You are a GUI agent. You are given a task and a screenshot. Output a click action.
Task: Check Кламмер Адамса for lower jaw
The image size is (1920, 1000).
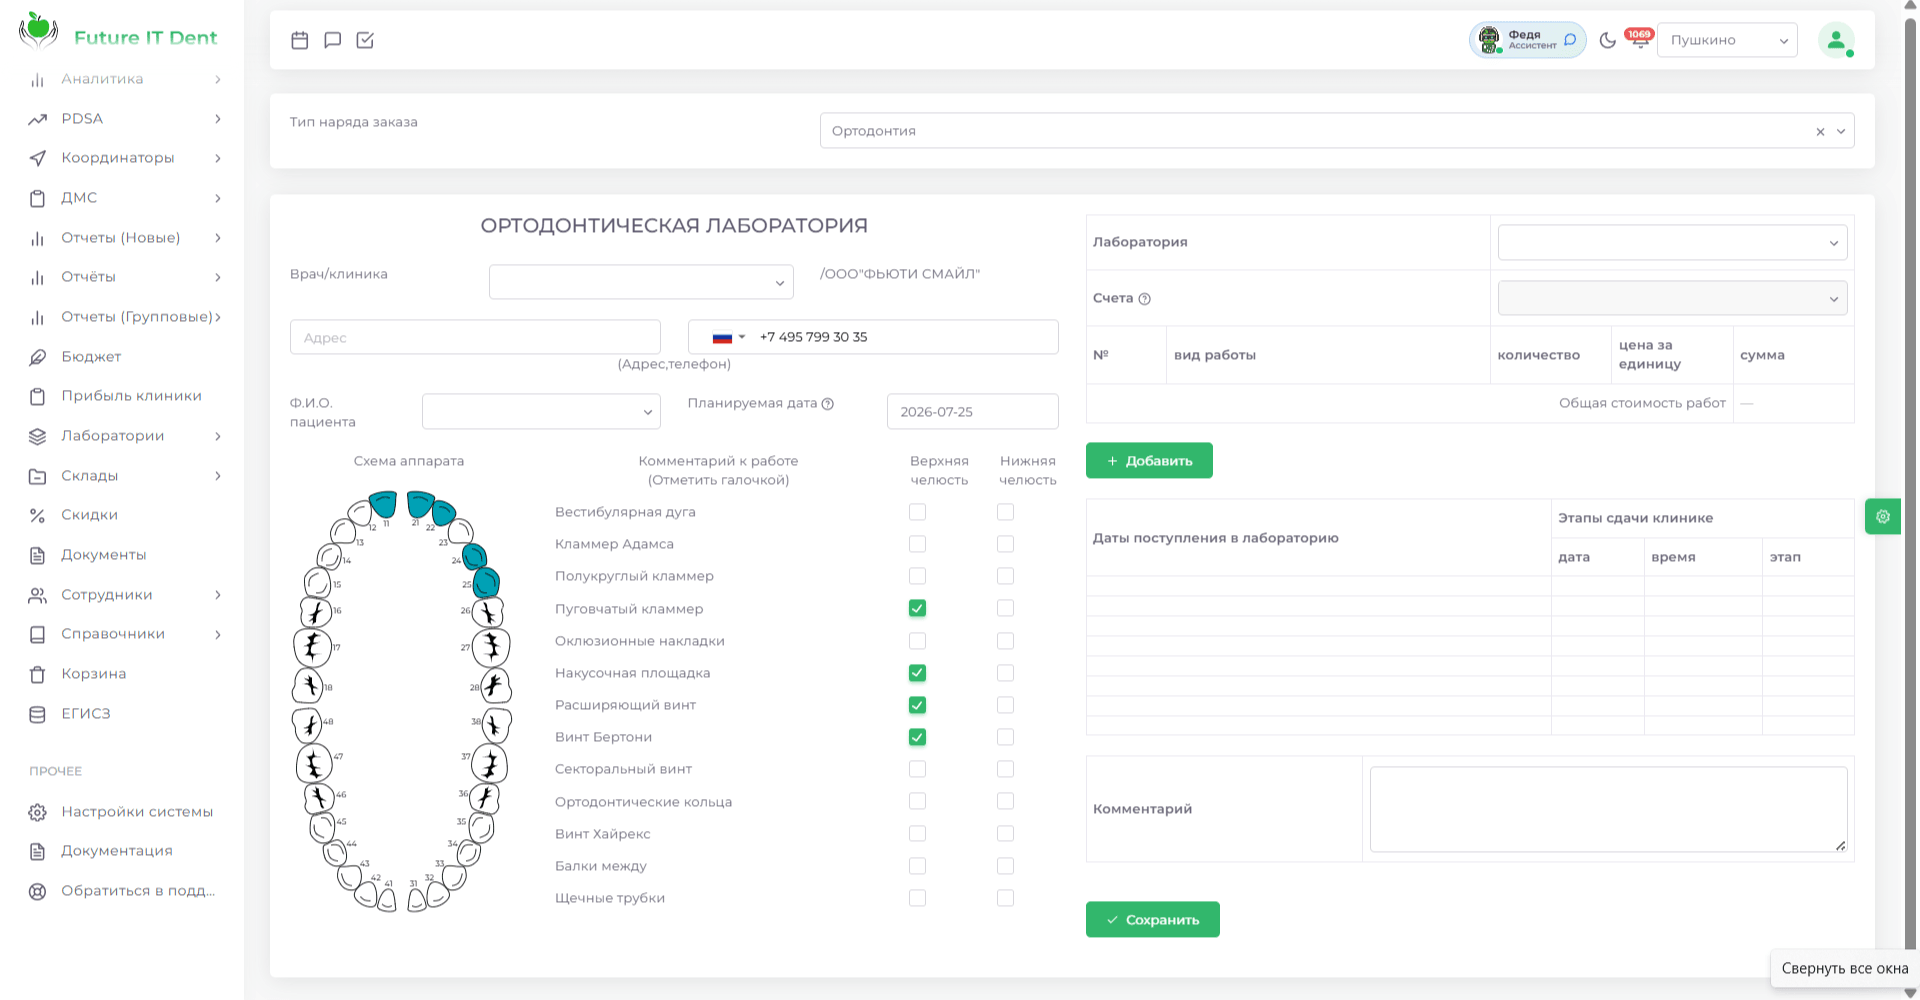[x=1005, y=544]
